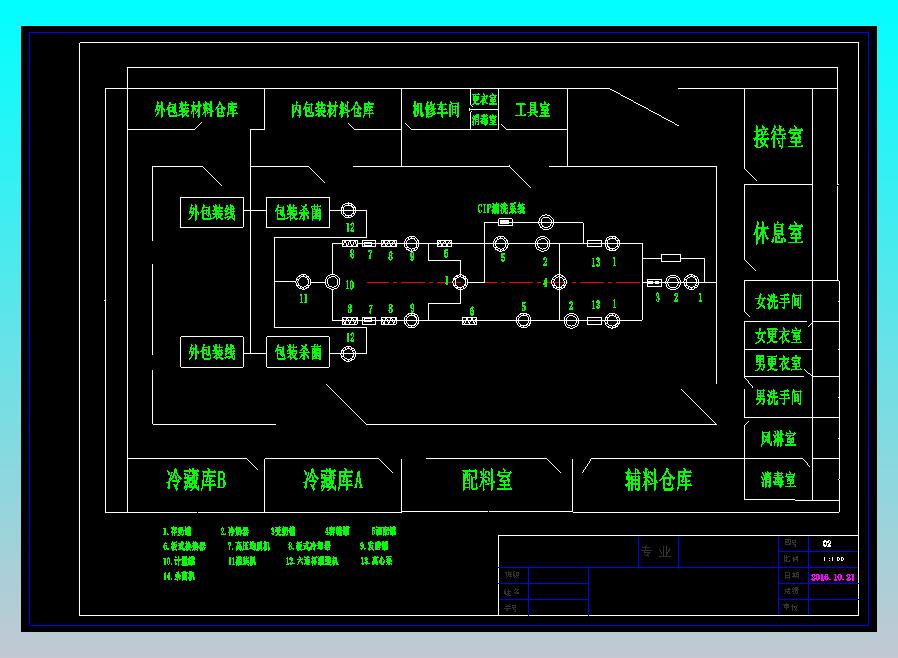Click the CIP清洗系统 label

(x=501, y=208)
